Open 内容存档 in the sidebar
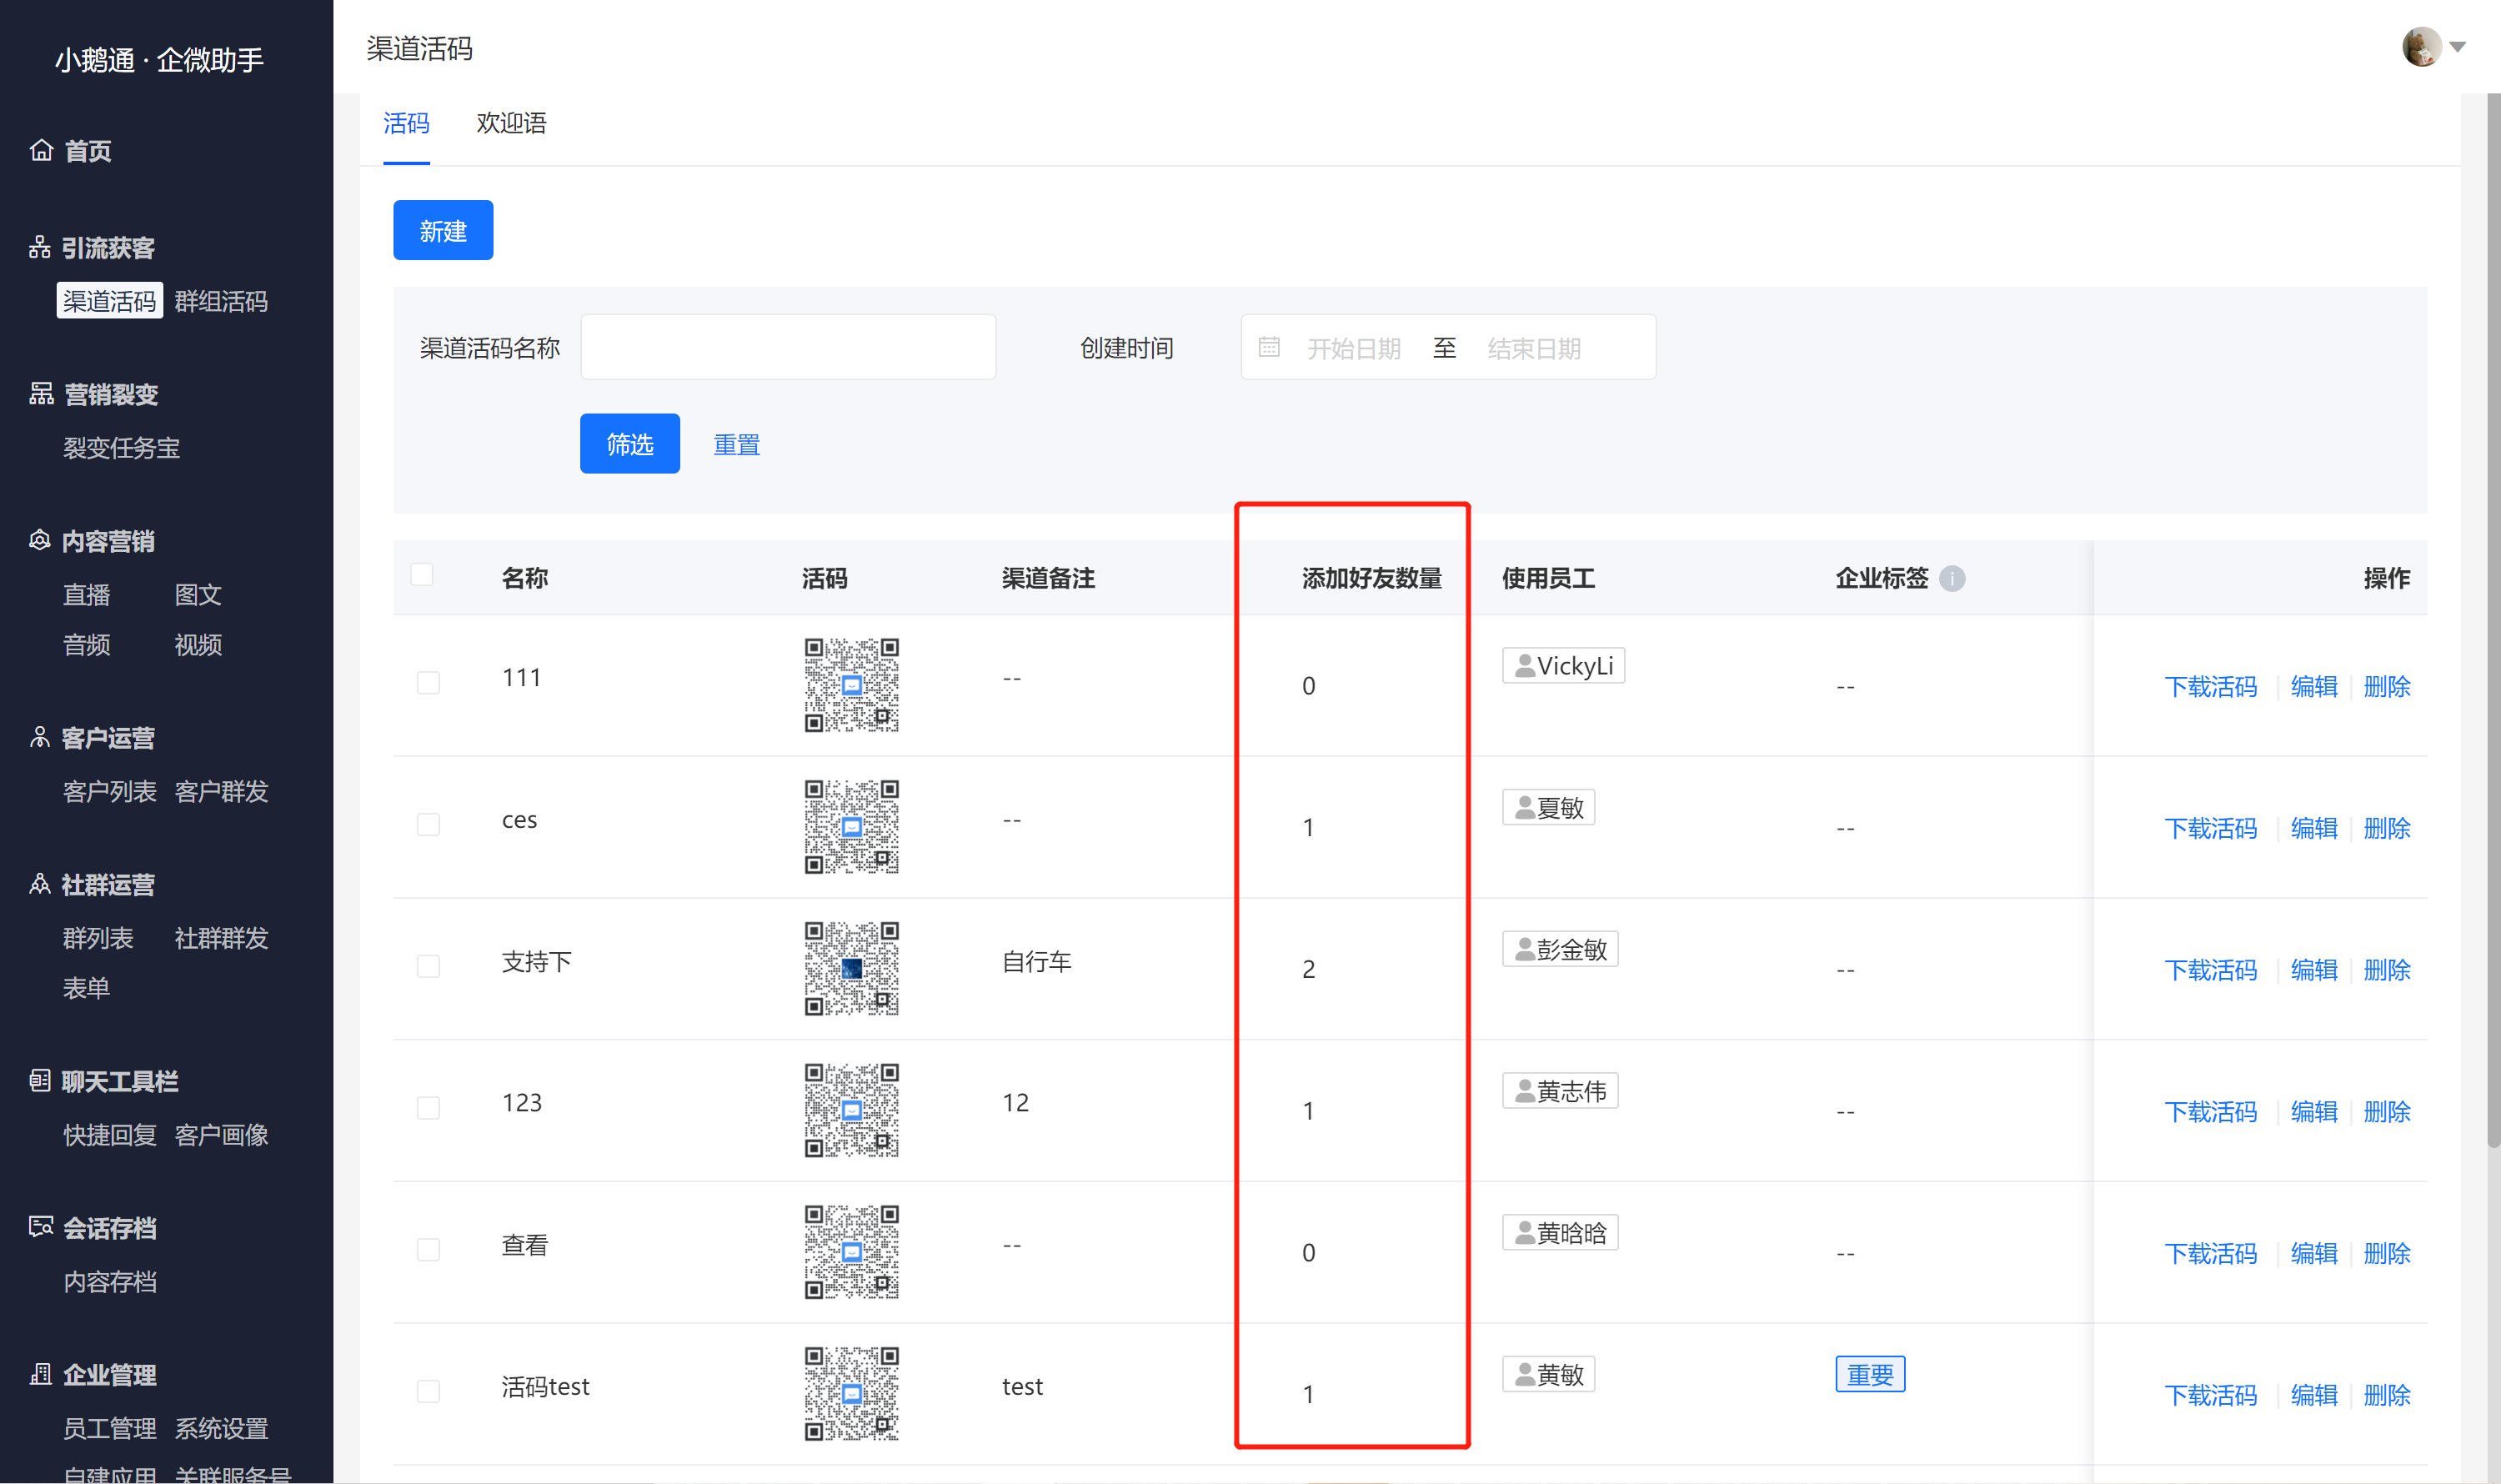 click(x=109, y=1282)
